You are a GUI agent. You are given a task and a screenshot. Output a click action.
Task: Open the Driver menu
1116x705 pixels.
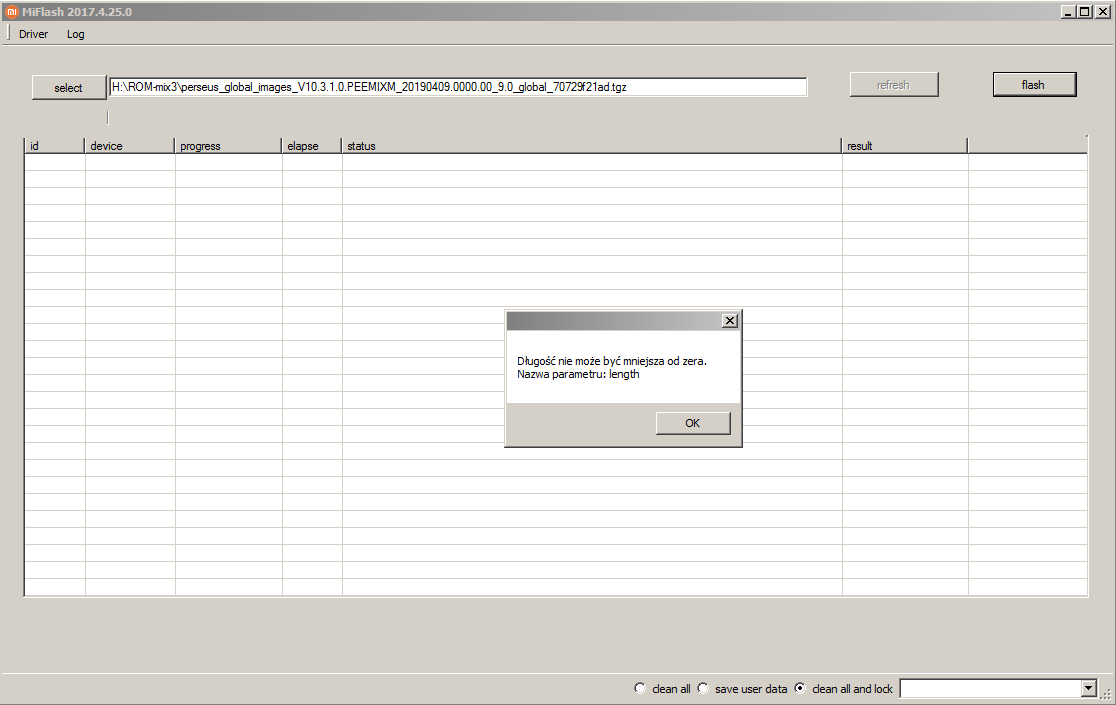(x=33, y=34)
